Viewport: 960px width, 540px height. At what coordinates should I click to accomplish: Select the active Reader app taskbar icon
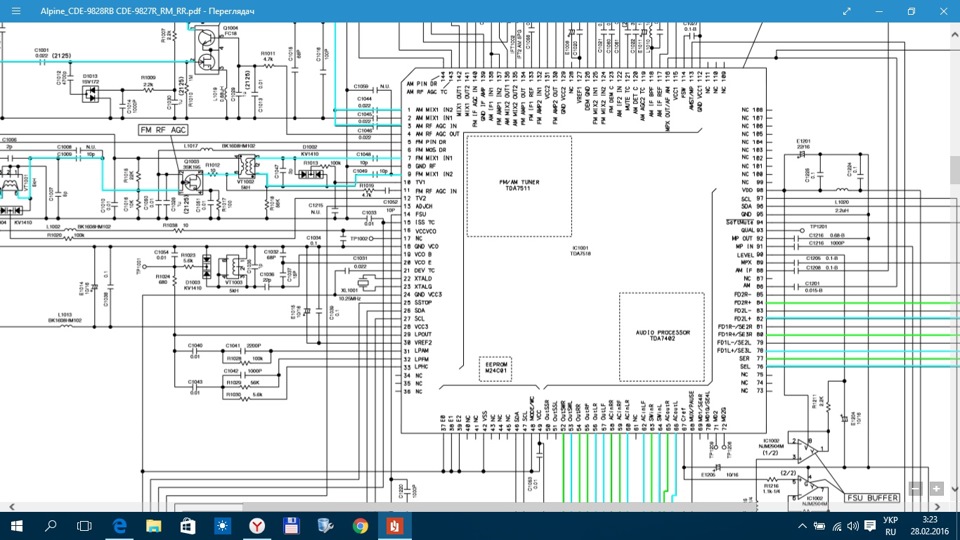tap(395, 526)
